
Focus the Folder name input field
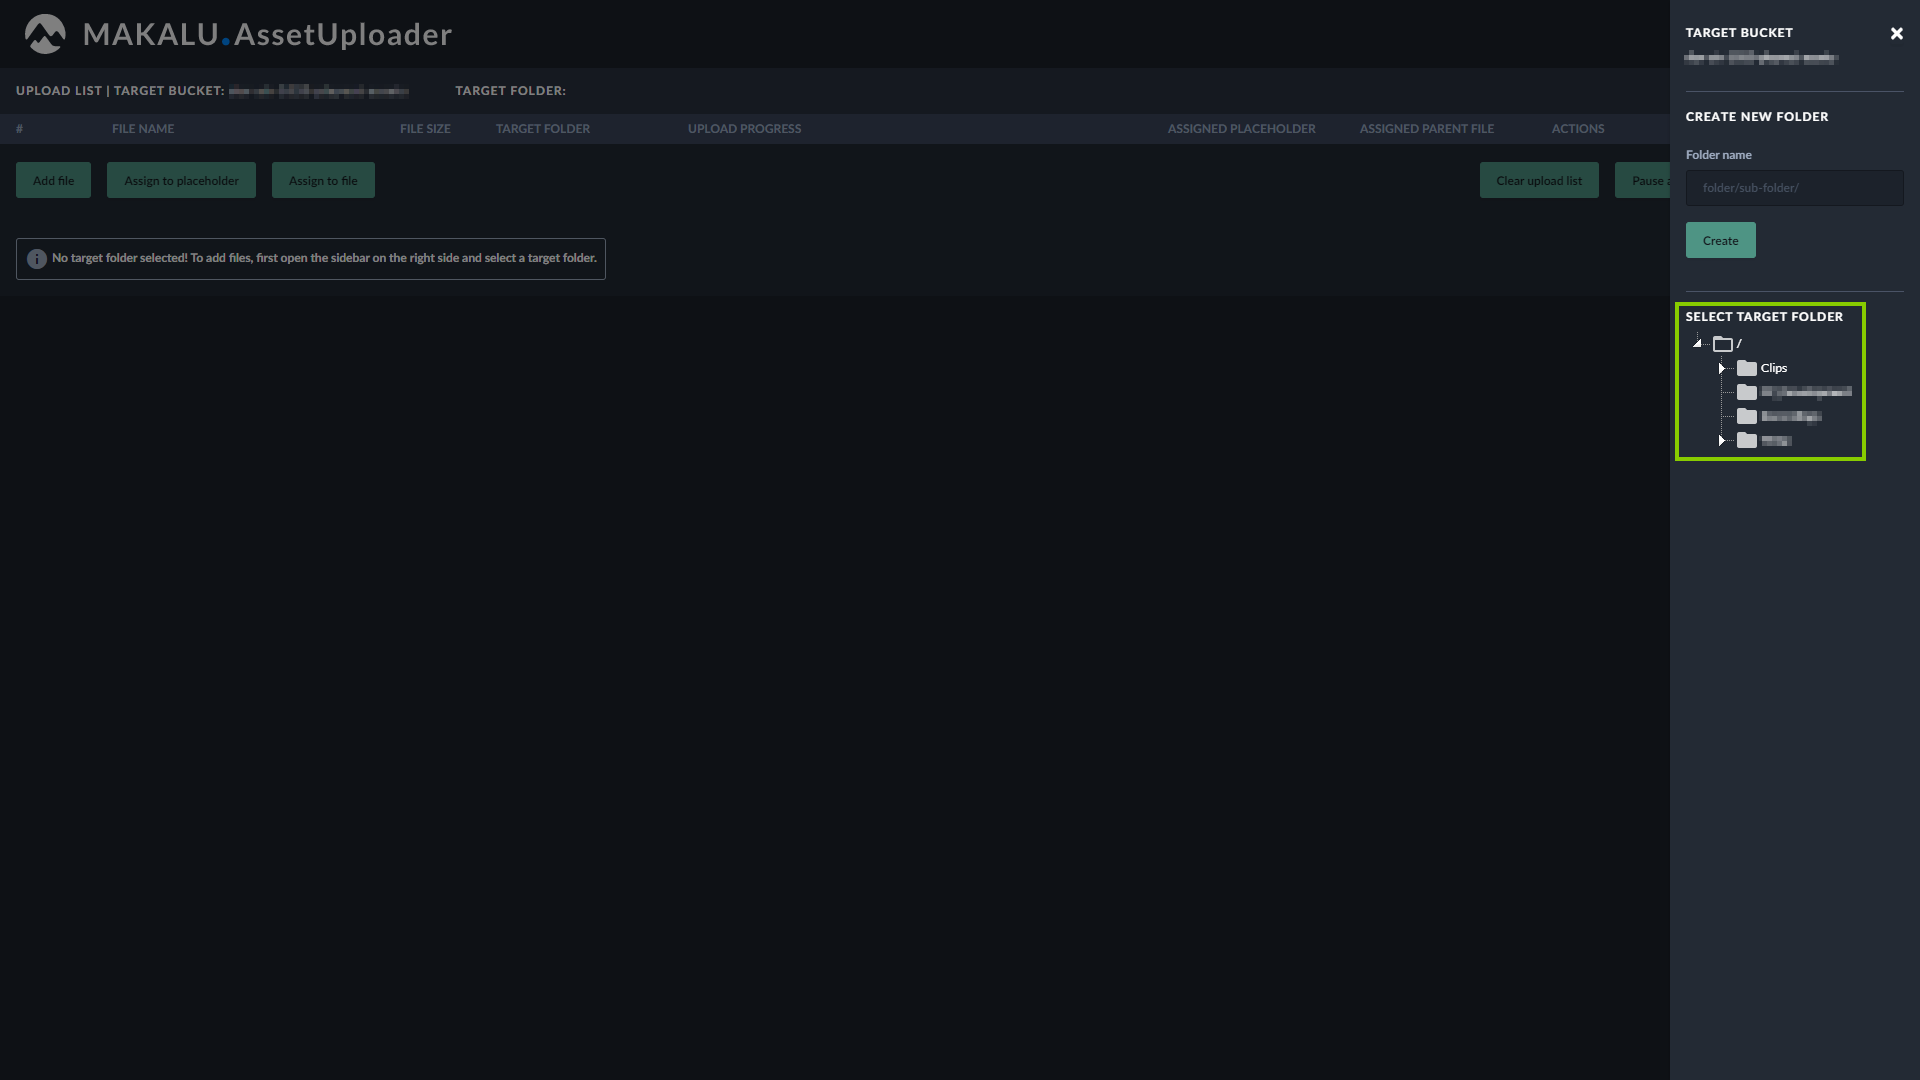point(1794,188)
